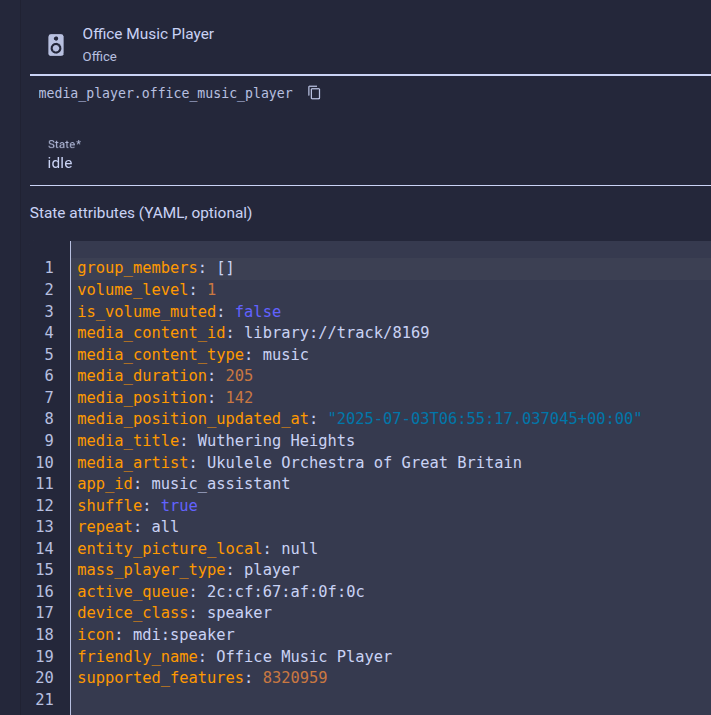Click the copy entity ID icon

click(314, 93)
